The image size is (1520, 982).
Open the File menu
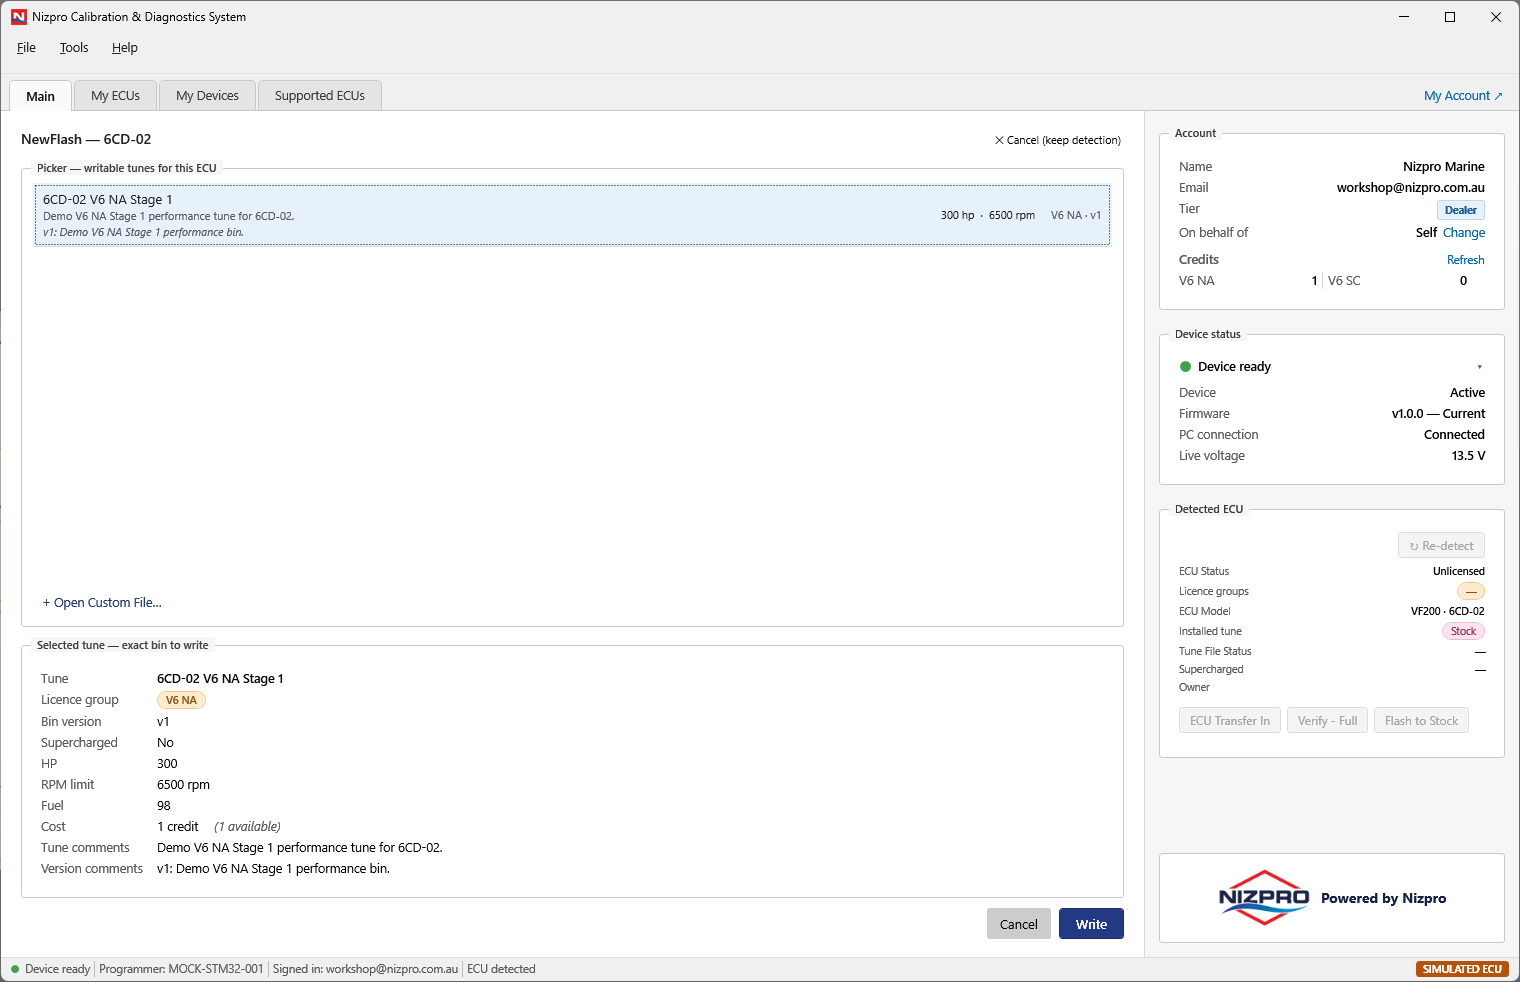[x=26, y=48]
